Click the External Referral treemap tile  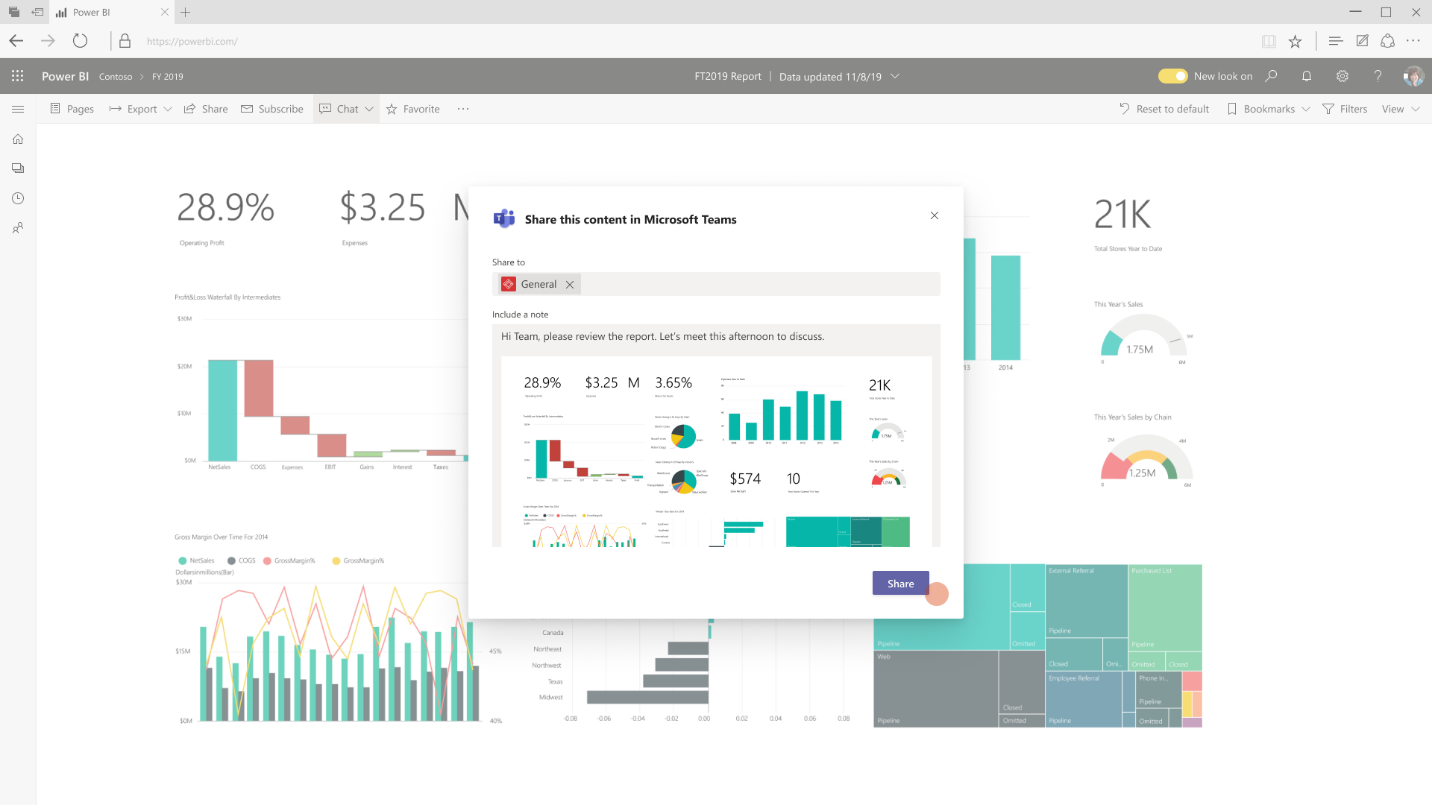(1086, 600)
